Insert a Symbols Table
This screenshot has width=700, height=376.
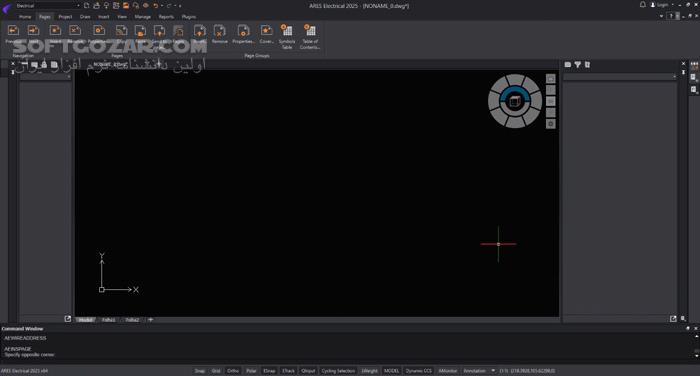(287, 37)
